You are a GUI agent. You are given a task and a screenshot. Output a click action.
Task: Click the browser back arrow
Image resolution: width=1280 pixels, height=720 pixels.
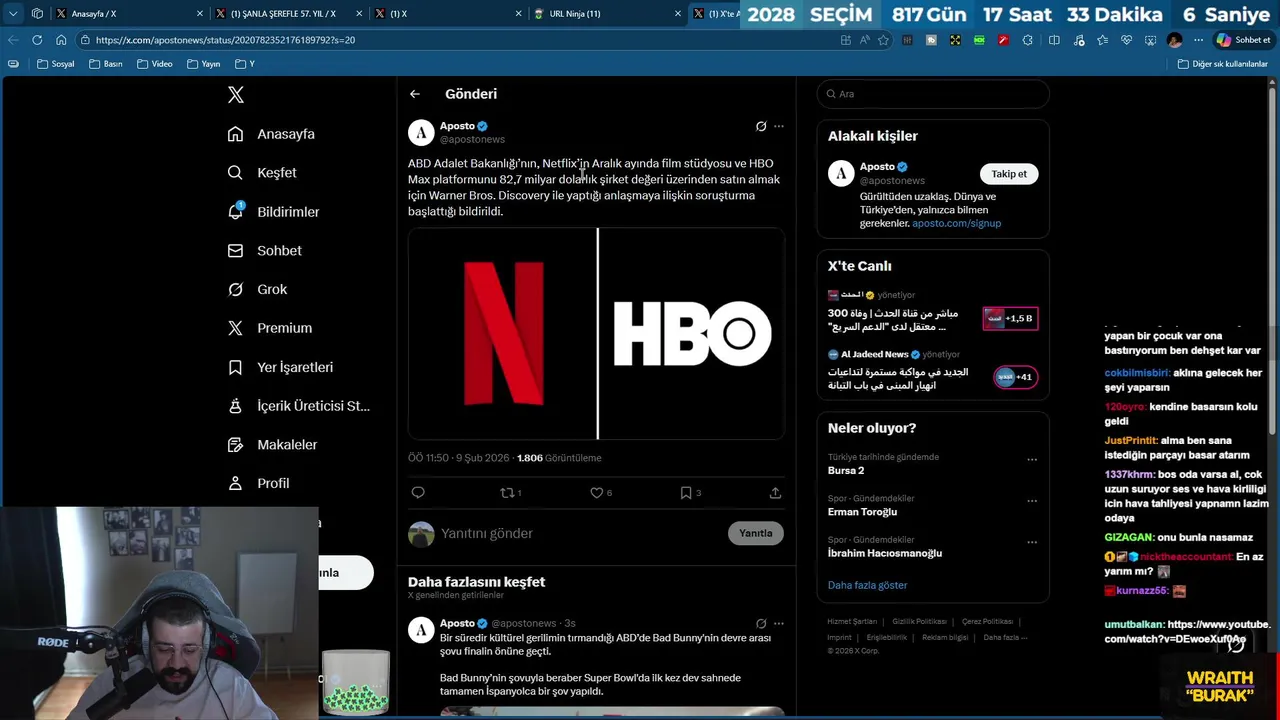[x=13, y=40]
